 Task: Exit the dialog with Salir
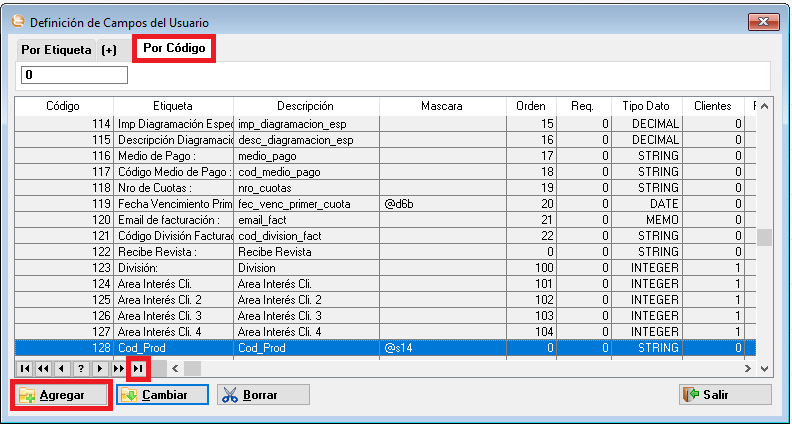point(724,395)
